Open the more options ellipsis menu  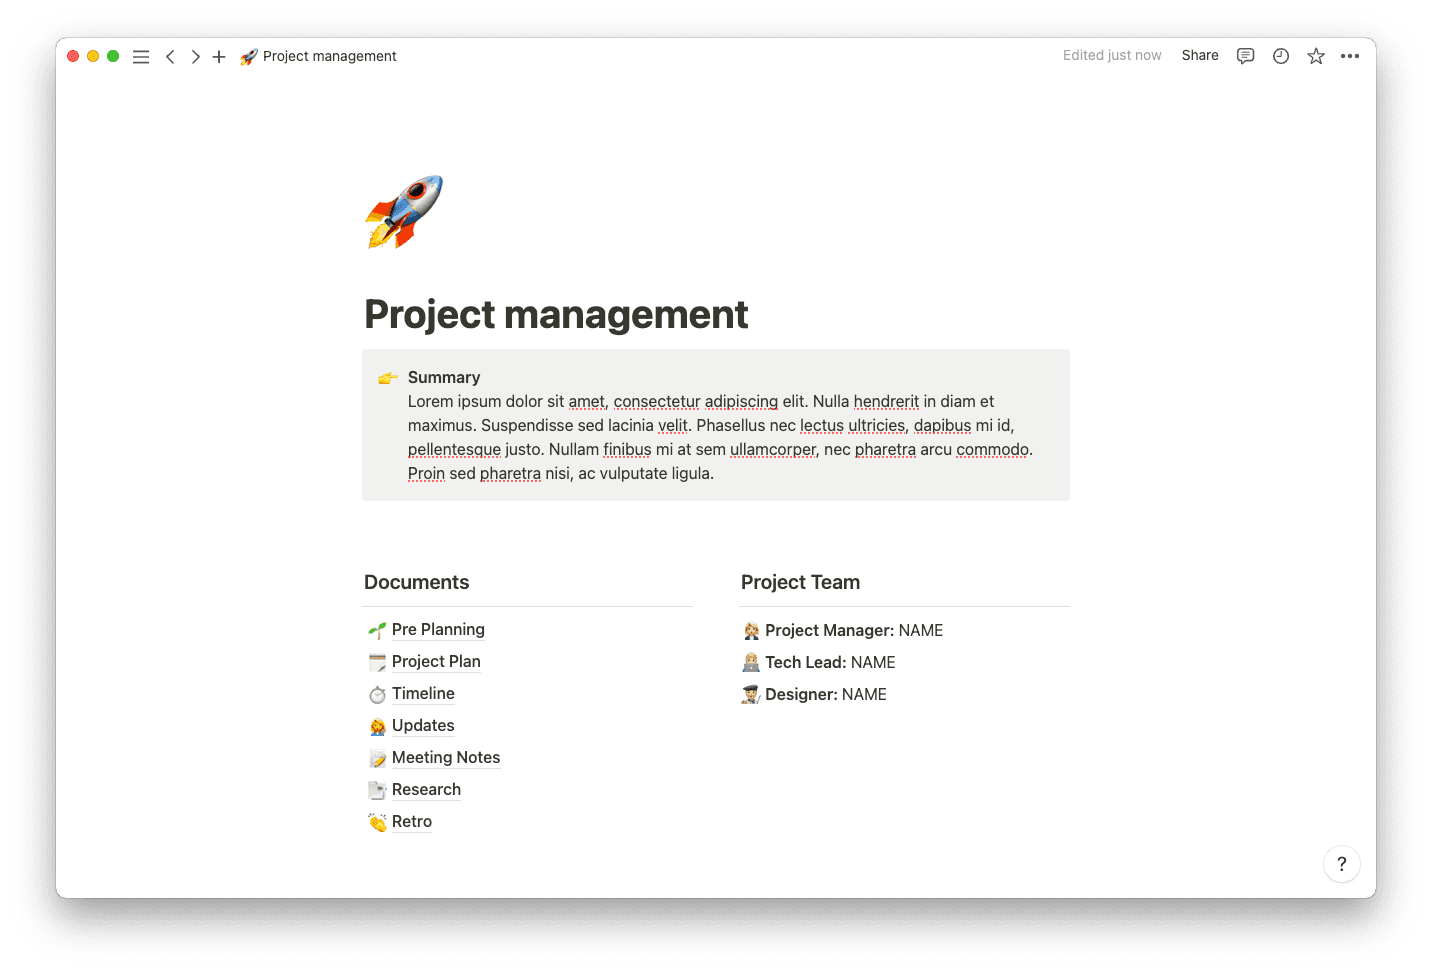1350,57
